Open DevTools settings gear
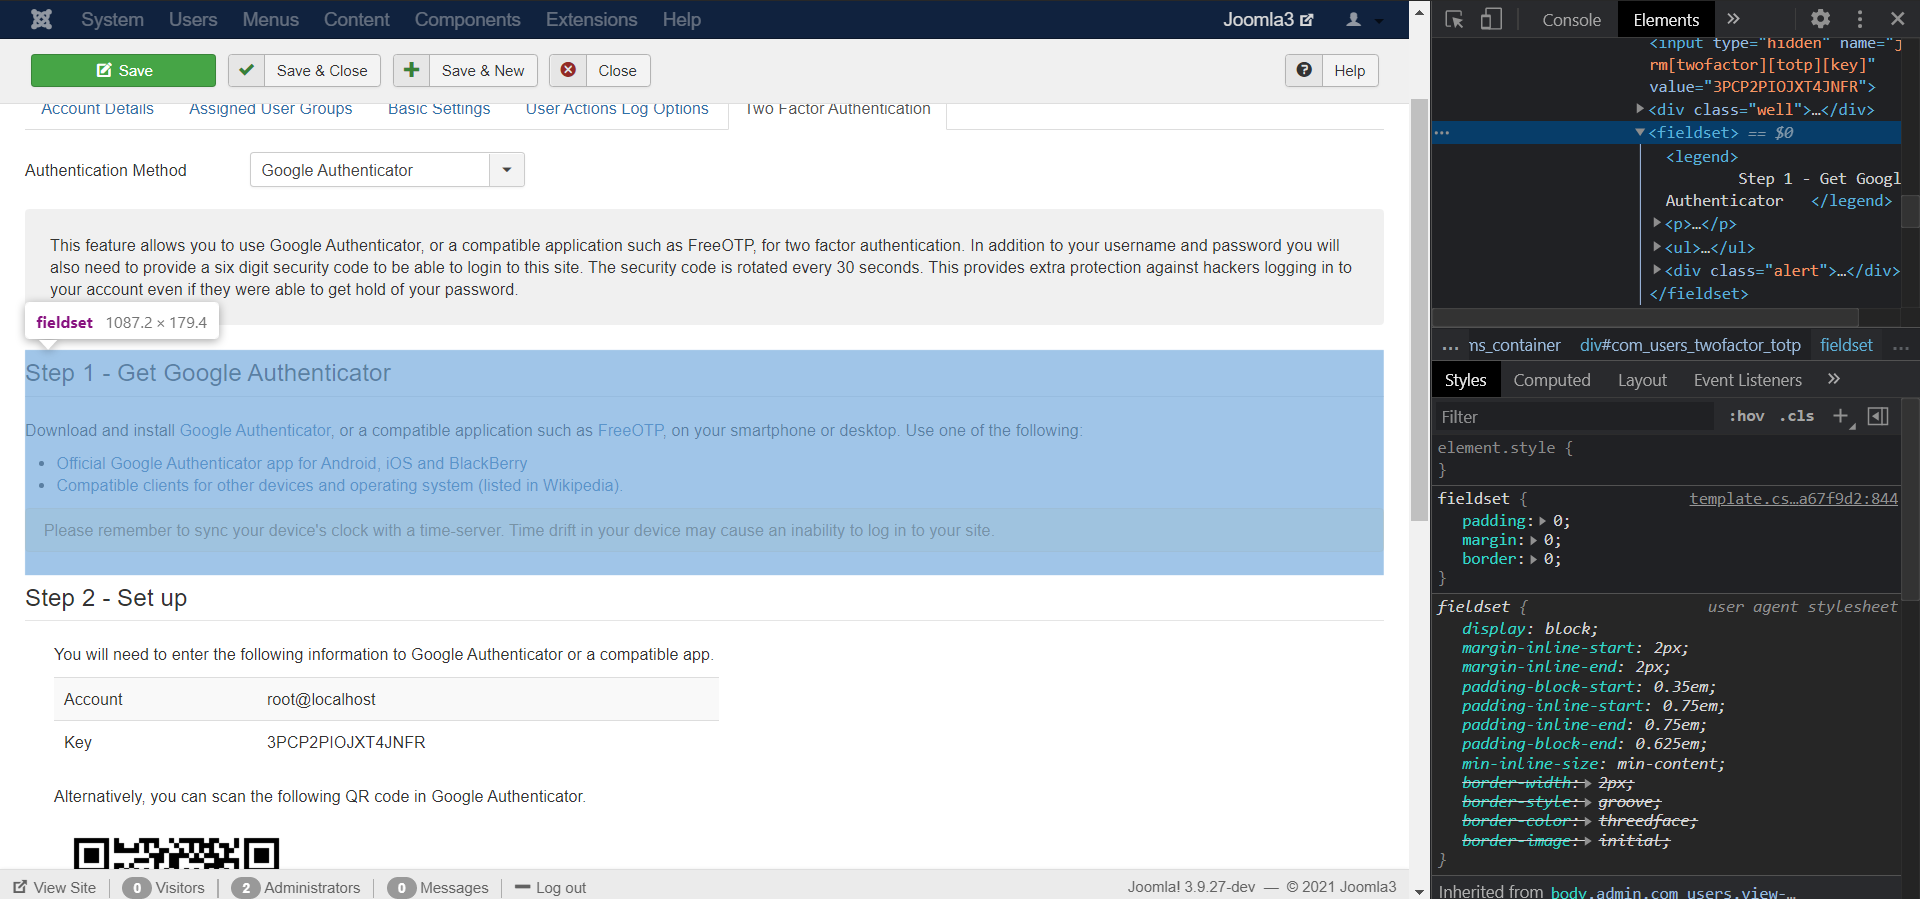Image resolution: width=1920 pixels, height=899 pixels. coord(1820,19)
